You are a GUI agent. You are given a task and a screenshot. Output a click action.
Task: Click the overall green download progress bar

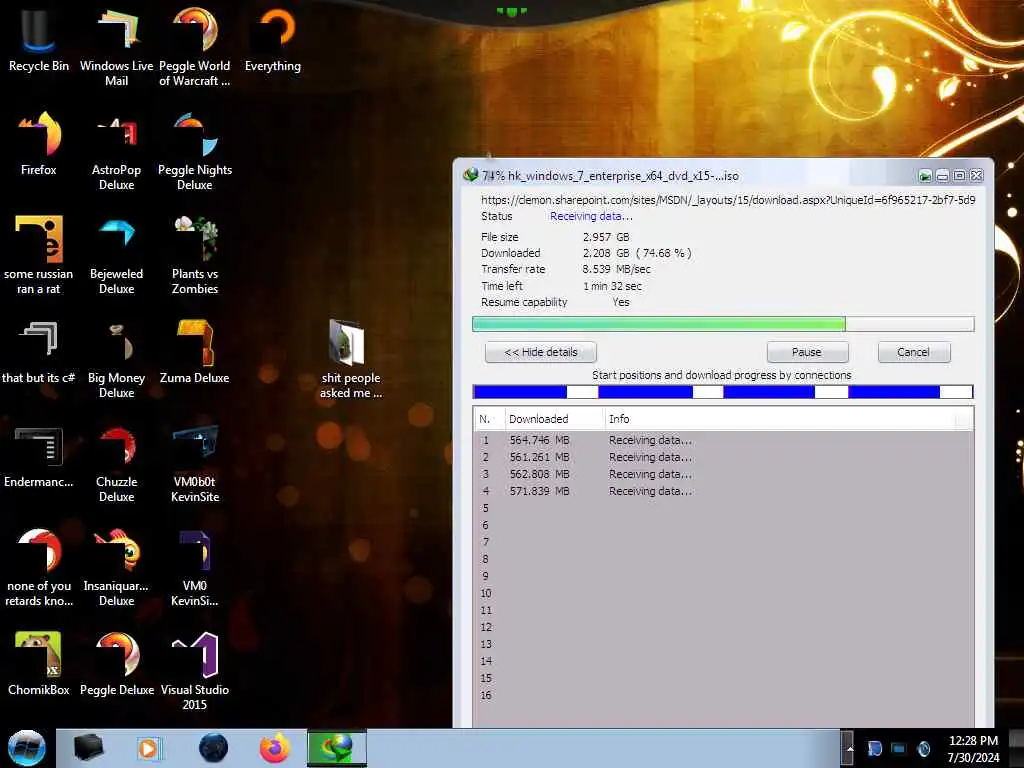(x=723, y=324)
